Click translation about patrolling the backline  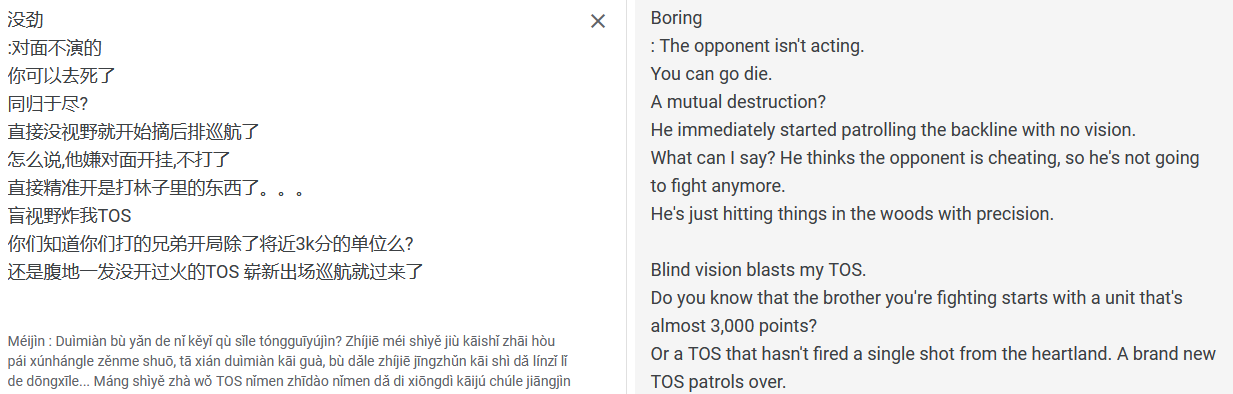tap(893, 130)
